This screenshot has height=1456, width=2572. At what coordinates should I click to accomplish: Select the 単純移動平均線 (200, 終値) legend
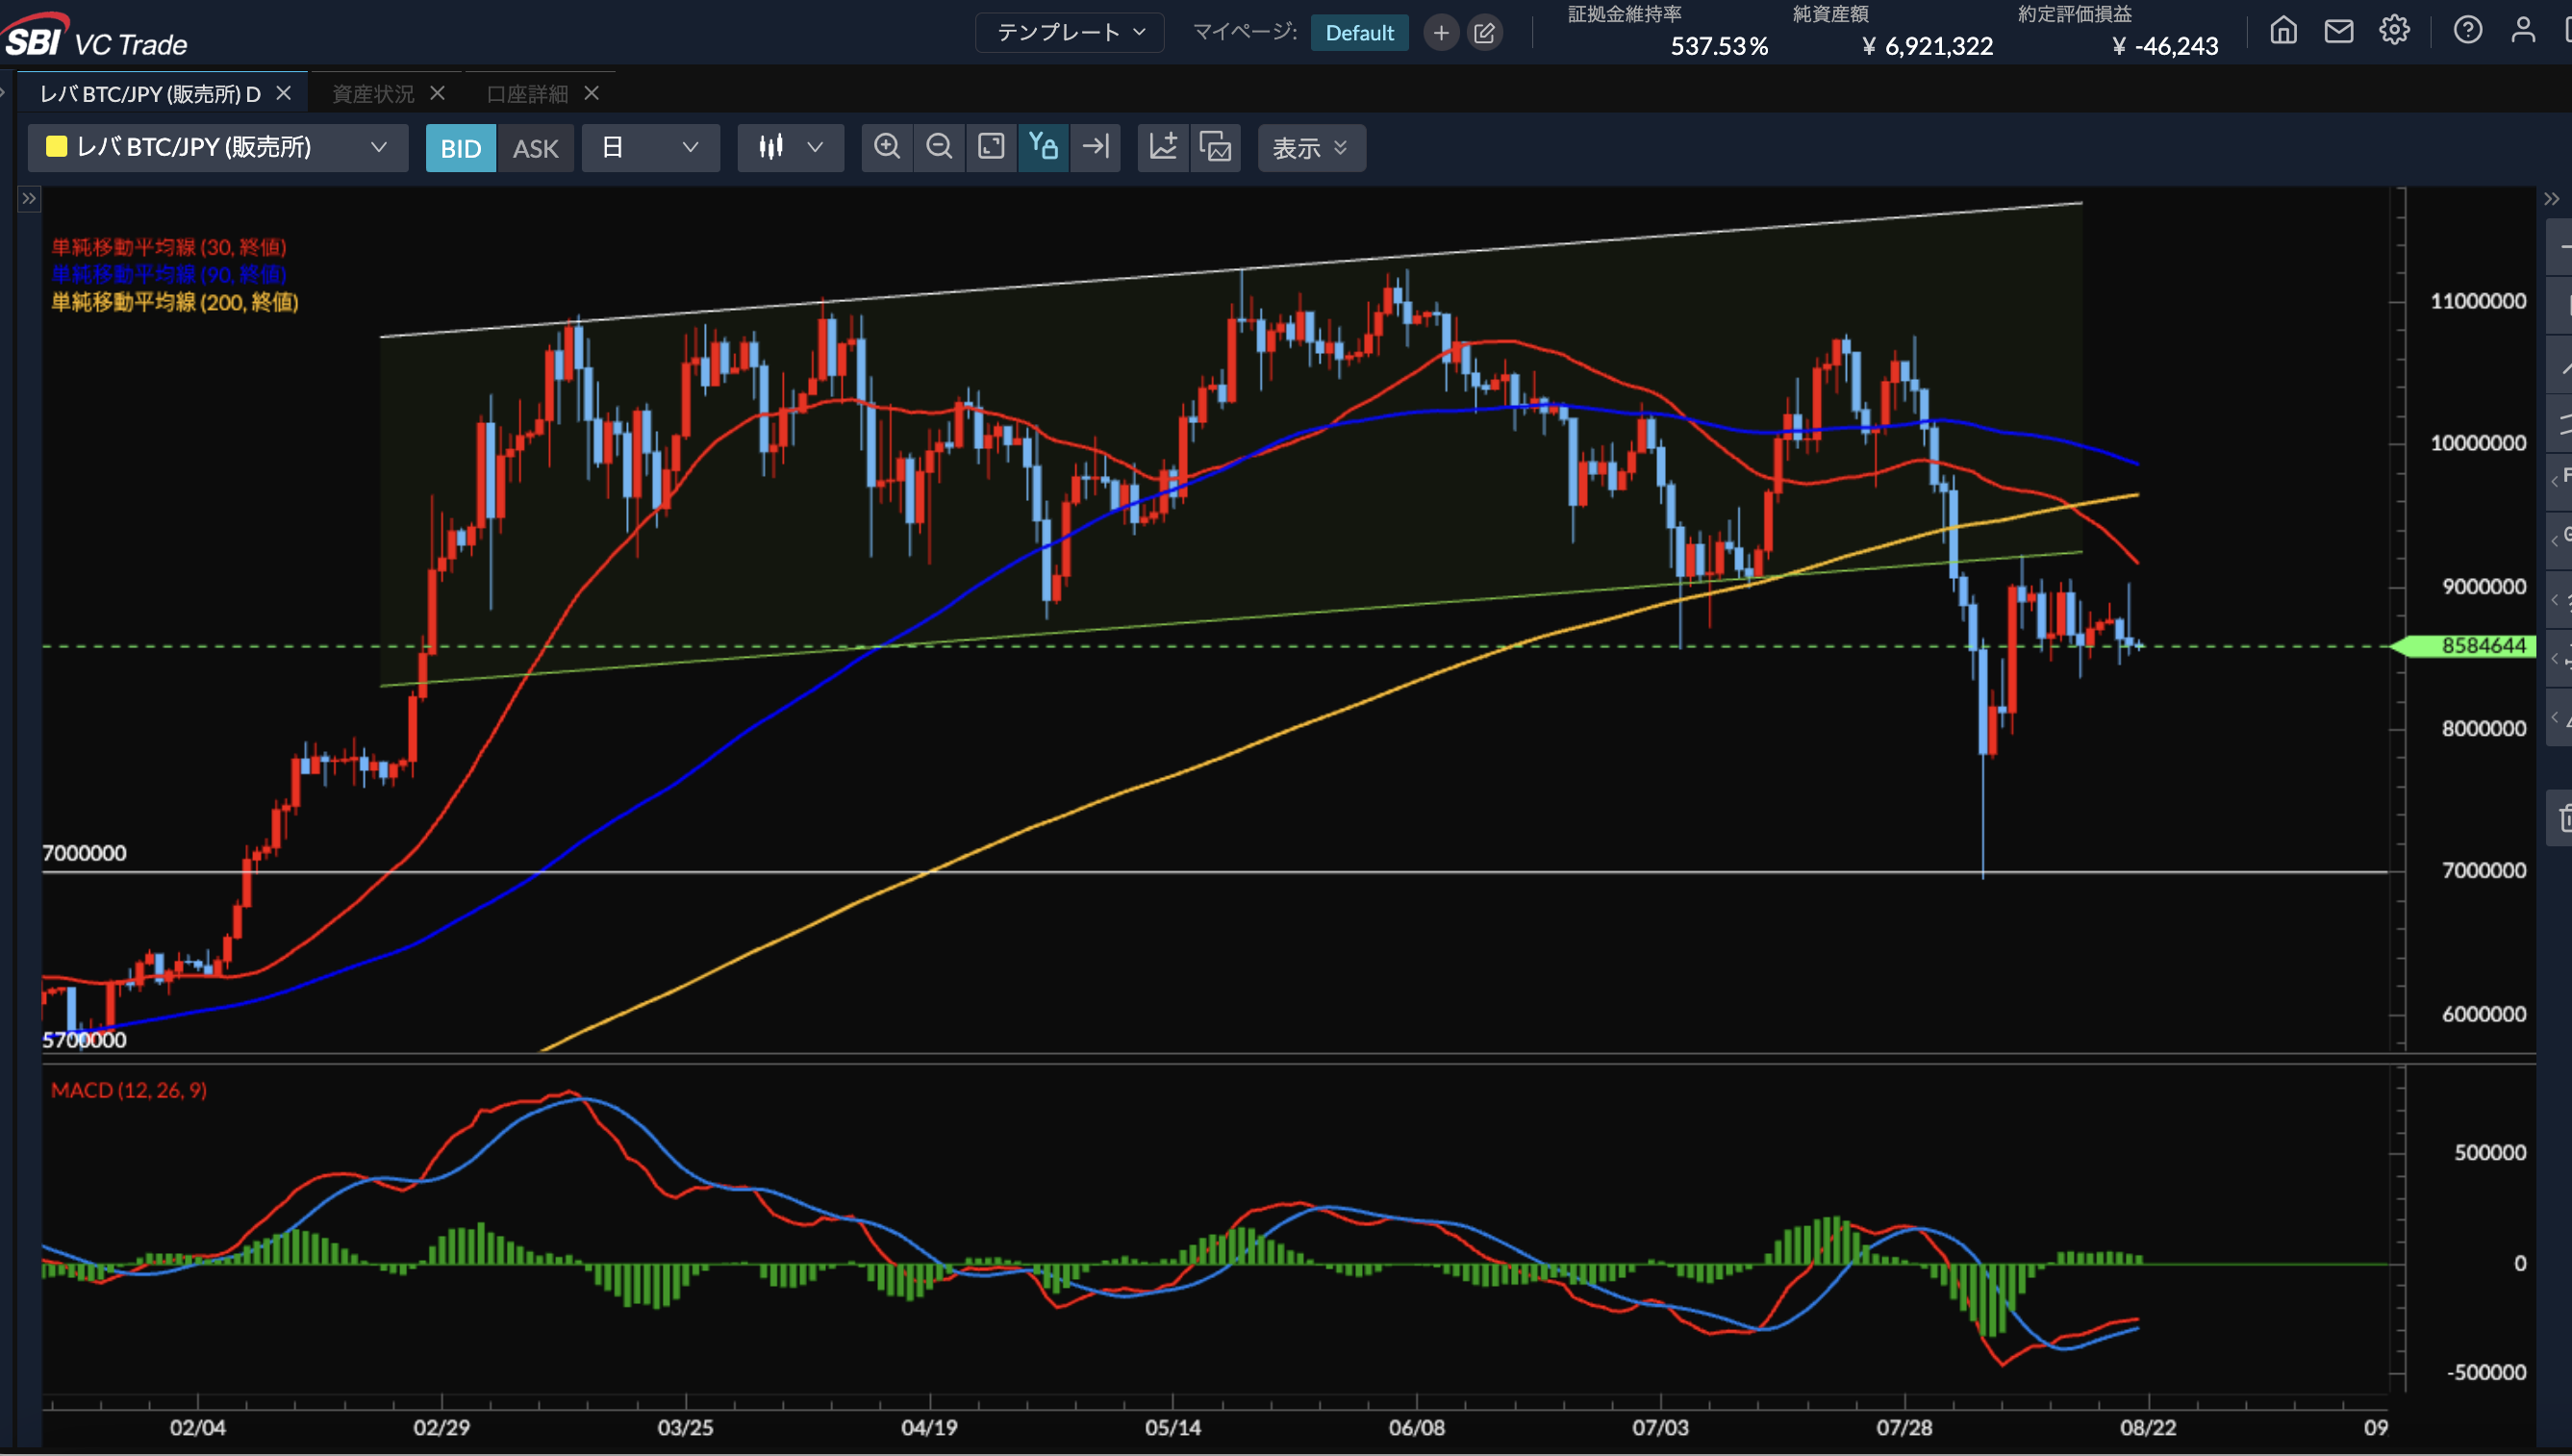tap(175, 302)
